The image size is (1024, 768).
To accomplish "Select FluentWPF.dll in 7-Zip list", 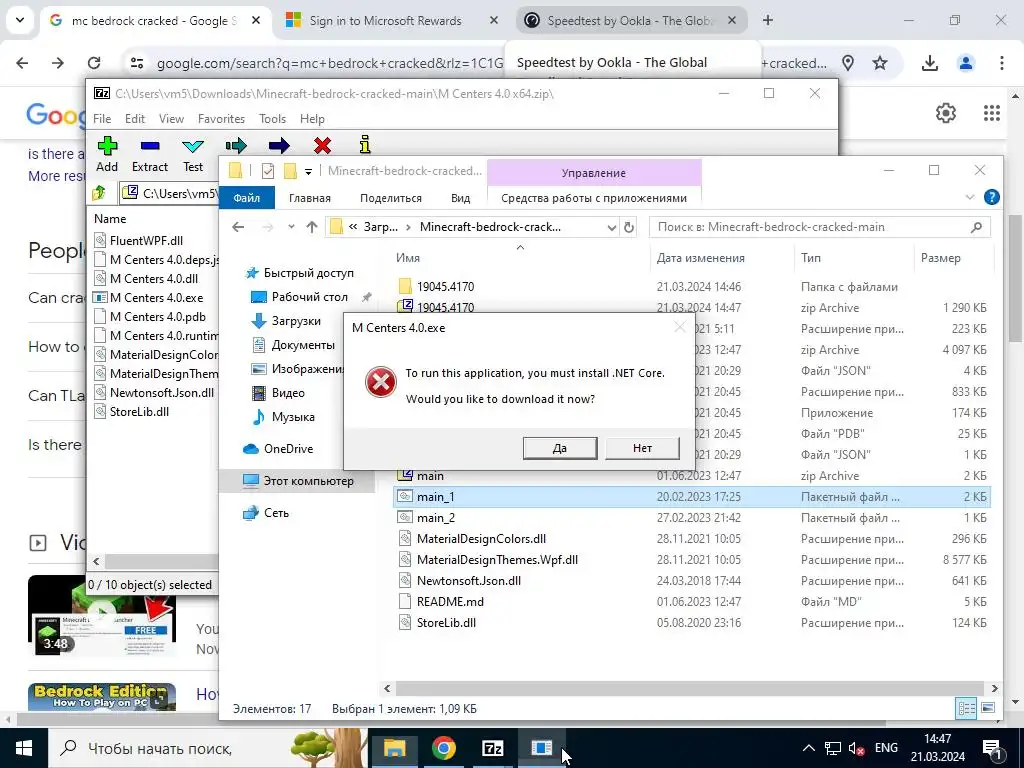I will [x=146, y=240].
